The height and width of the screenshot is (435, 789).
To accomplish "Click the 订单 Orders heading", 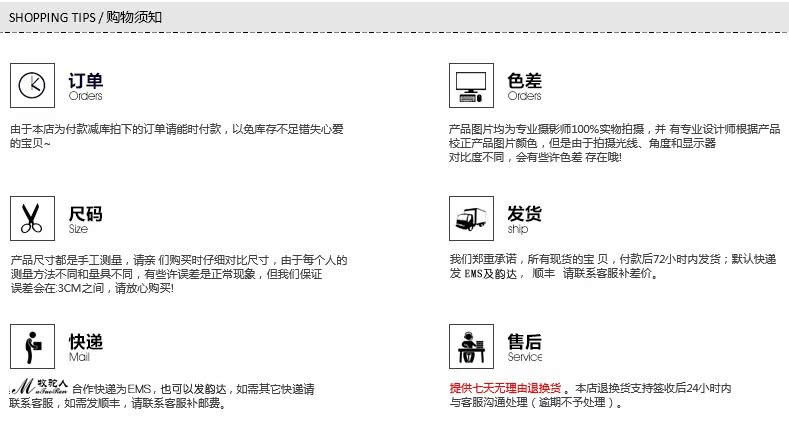I will click(86, 87).
